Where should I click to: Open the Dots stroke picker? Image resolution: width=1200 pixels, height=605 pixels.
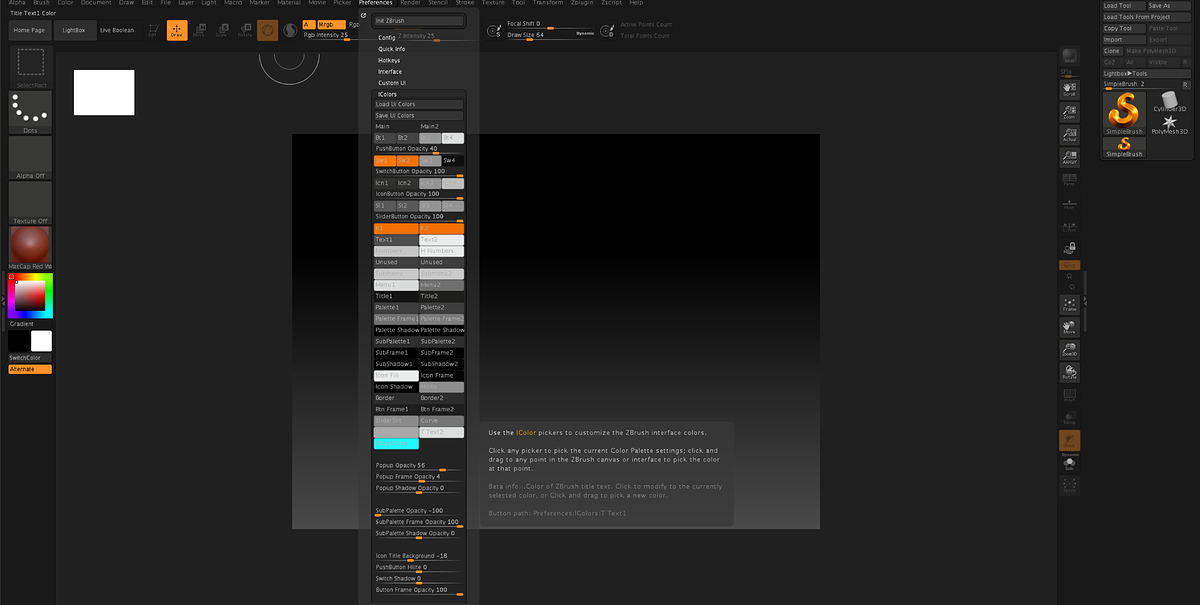pos(30,113)
